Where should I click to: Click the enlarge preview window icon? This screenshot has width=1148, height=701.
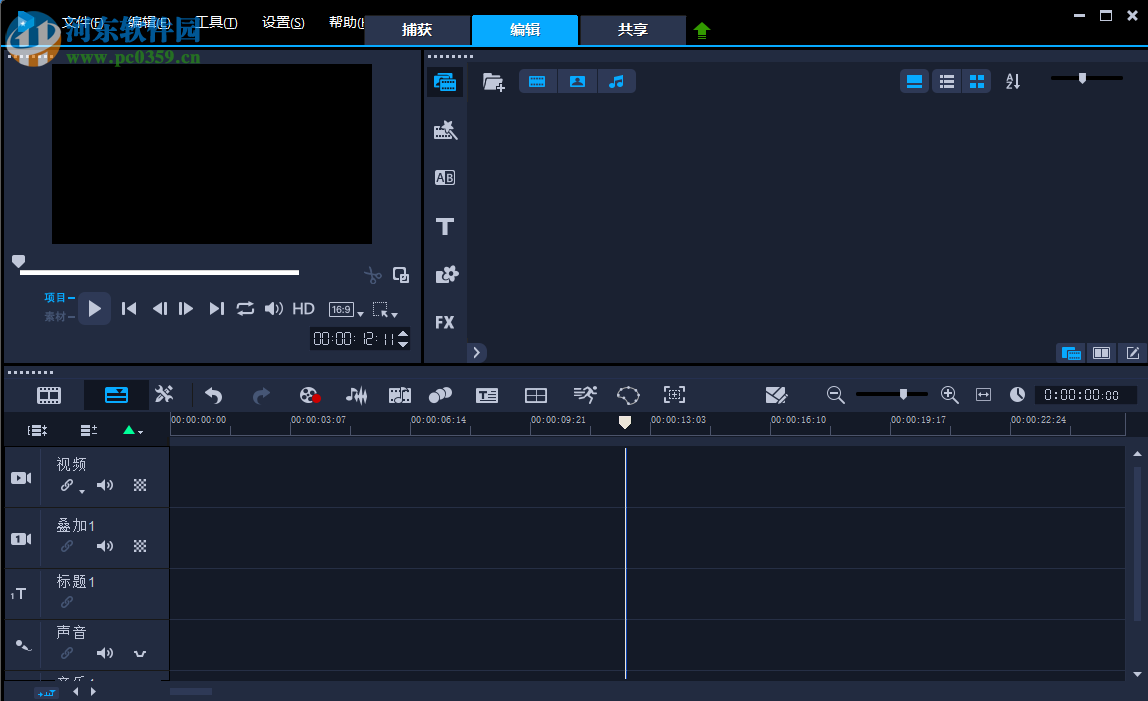(x=400, y=275)
